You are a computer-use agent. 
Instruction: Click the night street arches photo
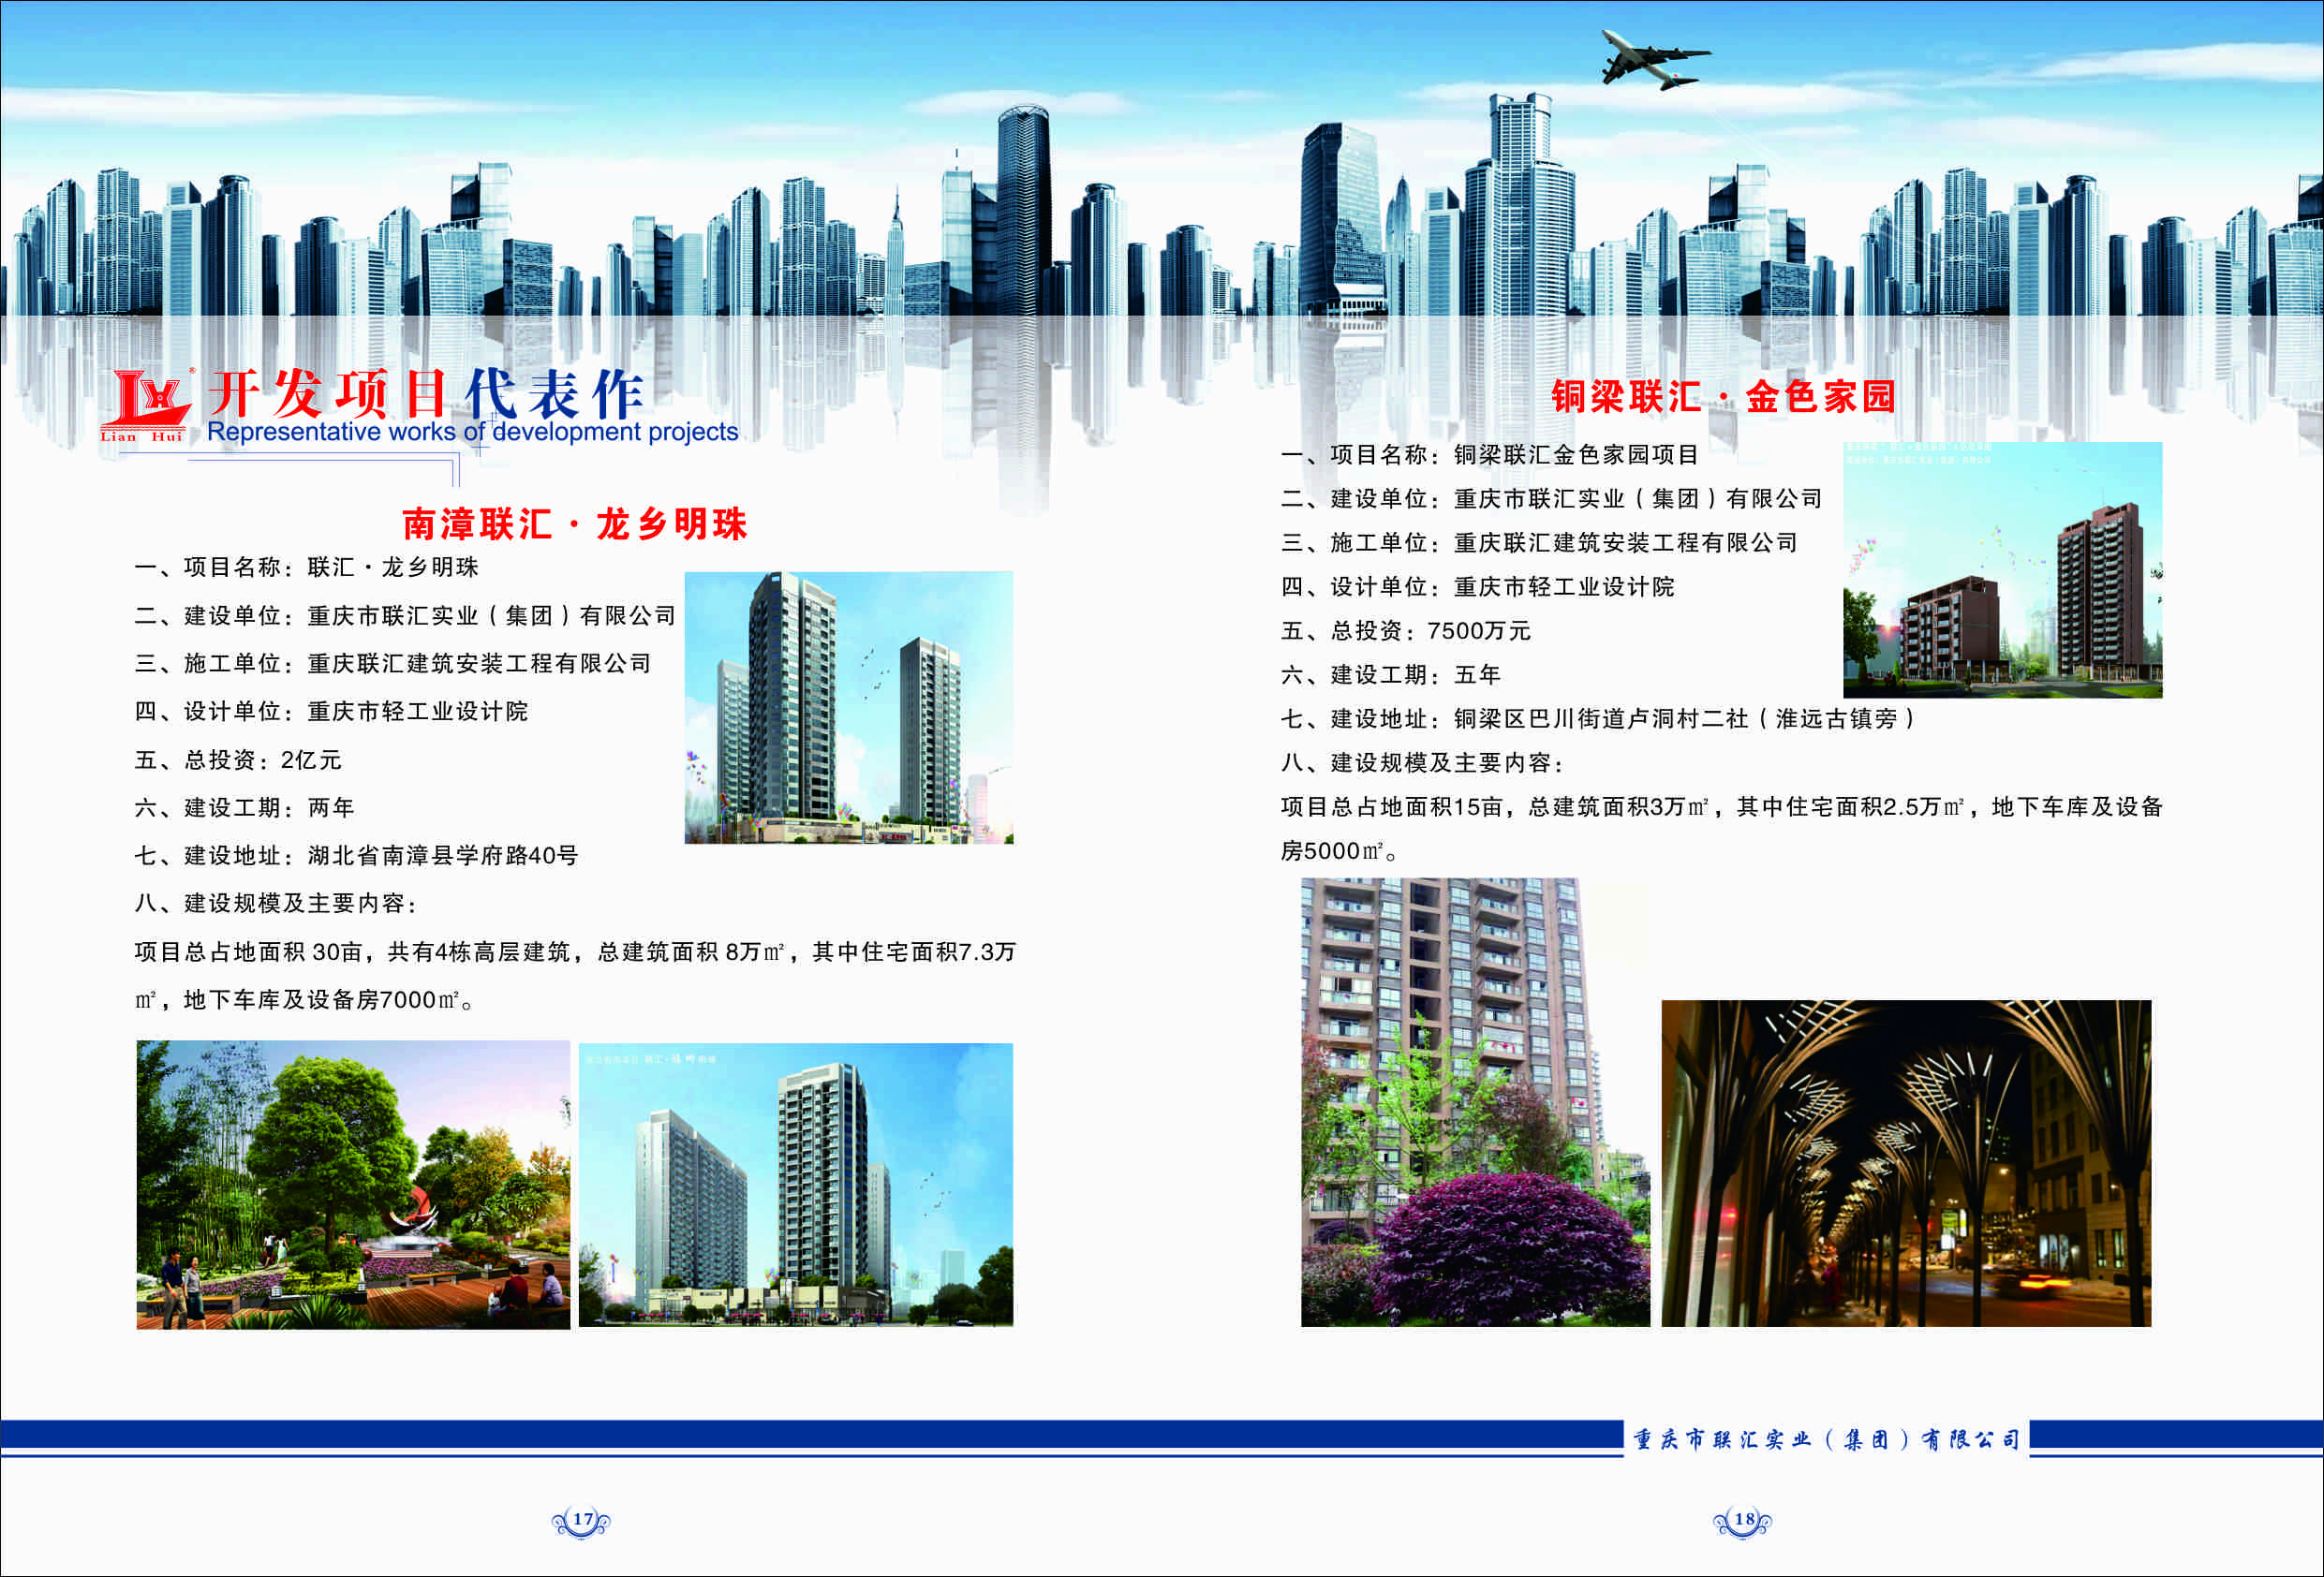click(x=1905, y=1163)
